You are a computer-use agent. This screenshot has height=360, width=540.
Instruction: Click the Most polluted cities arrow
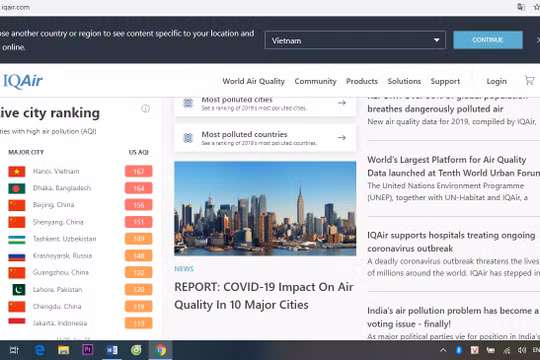pos(341,103)
